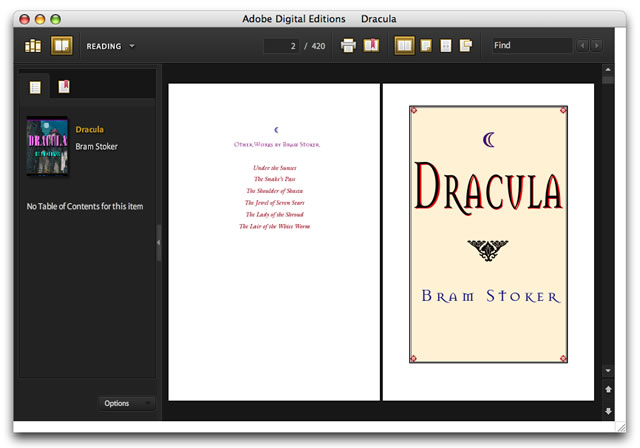Click 'The Lair of the White Worm' text

point(275,226)
